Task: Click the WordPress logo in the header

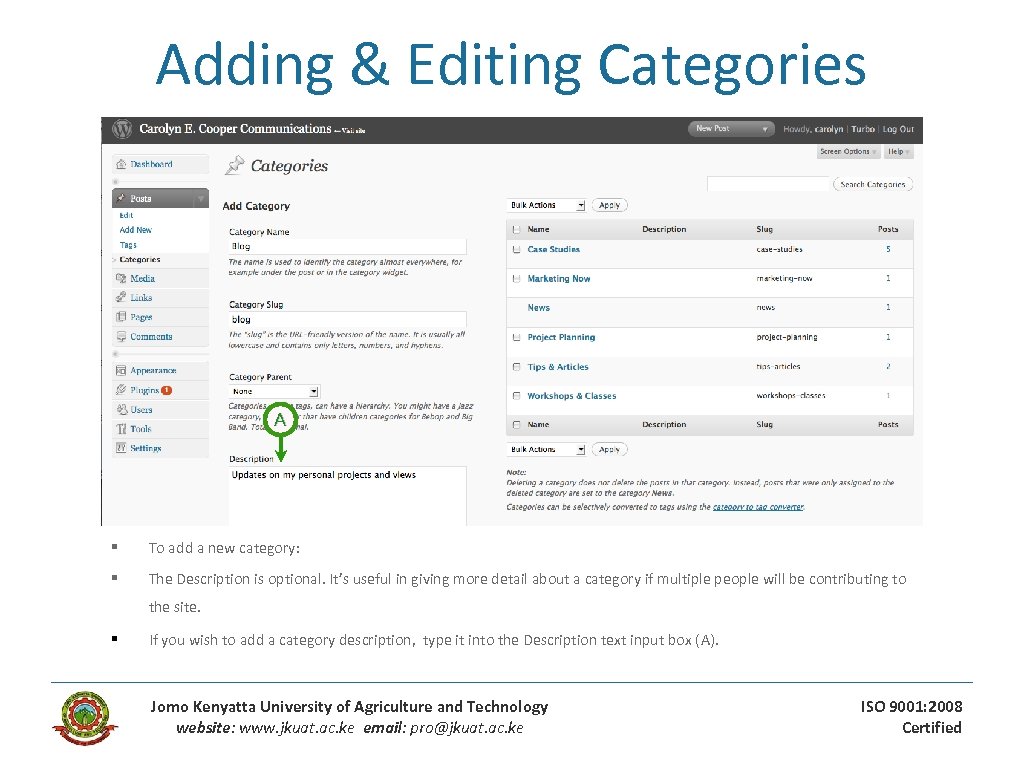Action: [x=121, y=129]
